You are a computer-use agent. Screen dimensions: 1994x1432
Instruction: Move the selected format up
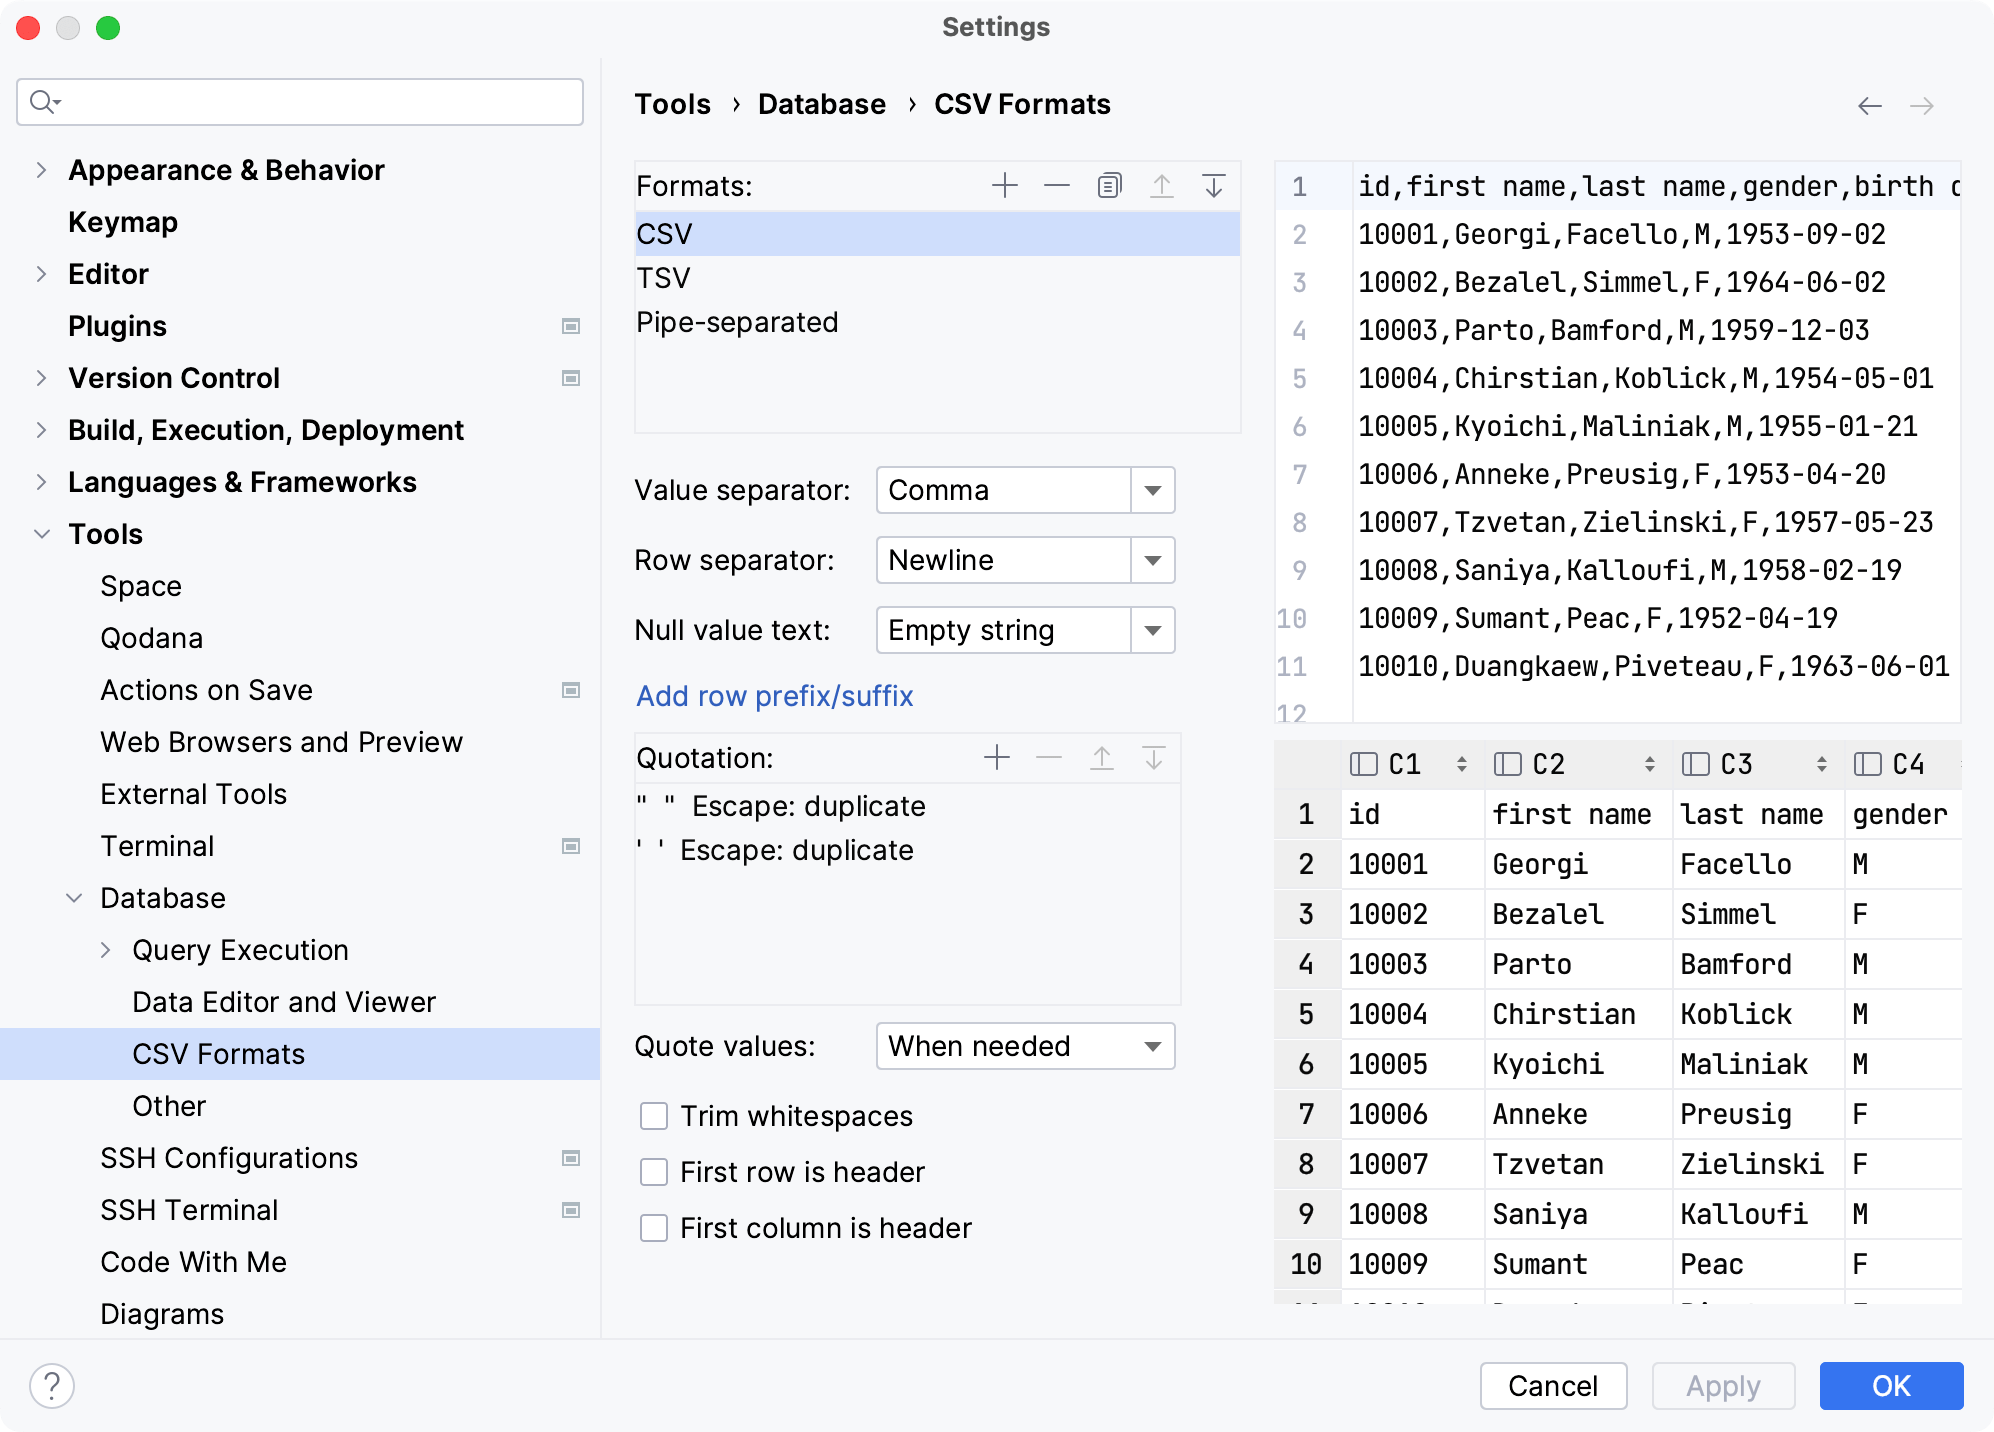click(x=1162, y=185)
